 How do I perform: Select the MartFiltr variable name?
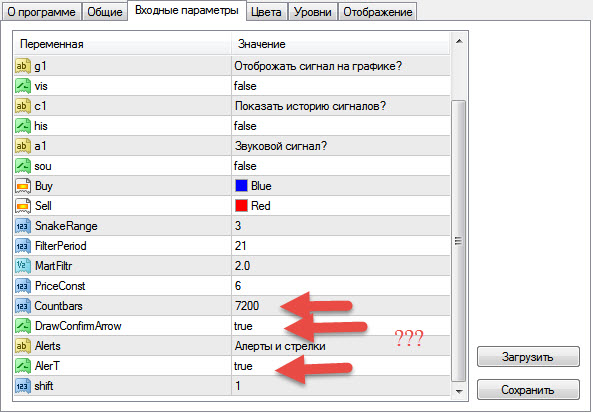(53, 266)
